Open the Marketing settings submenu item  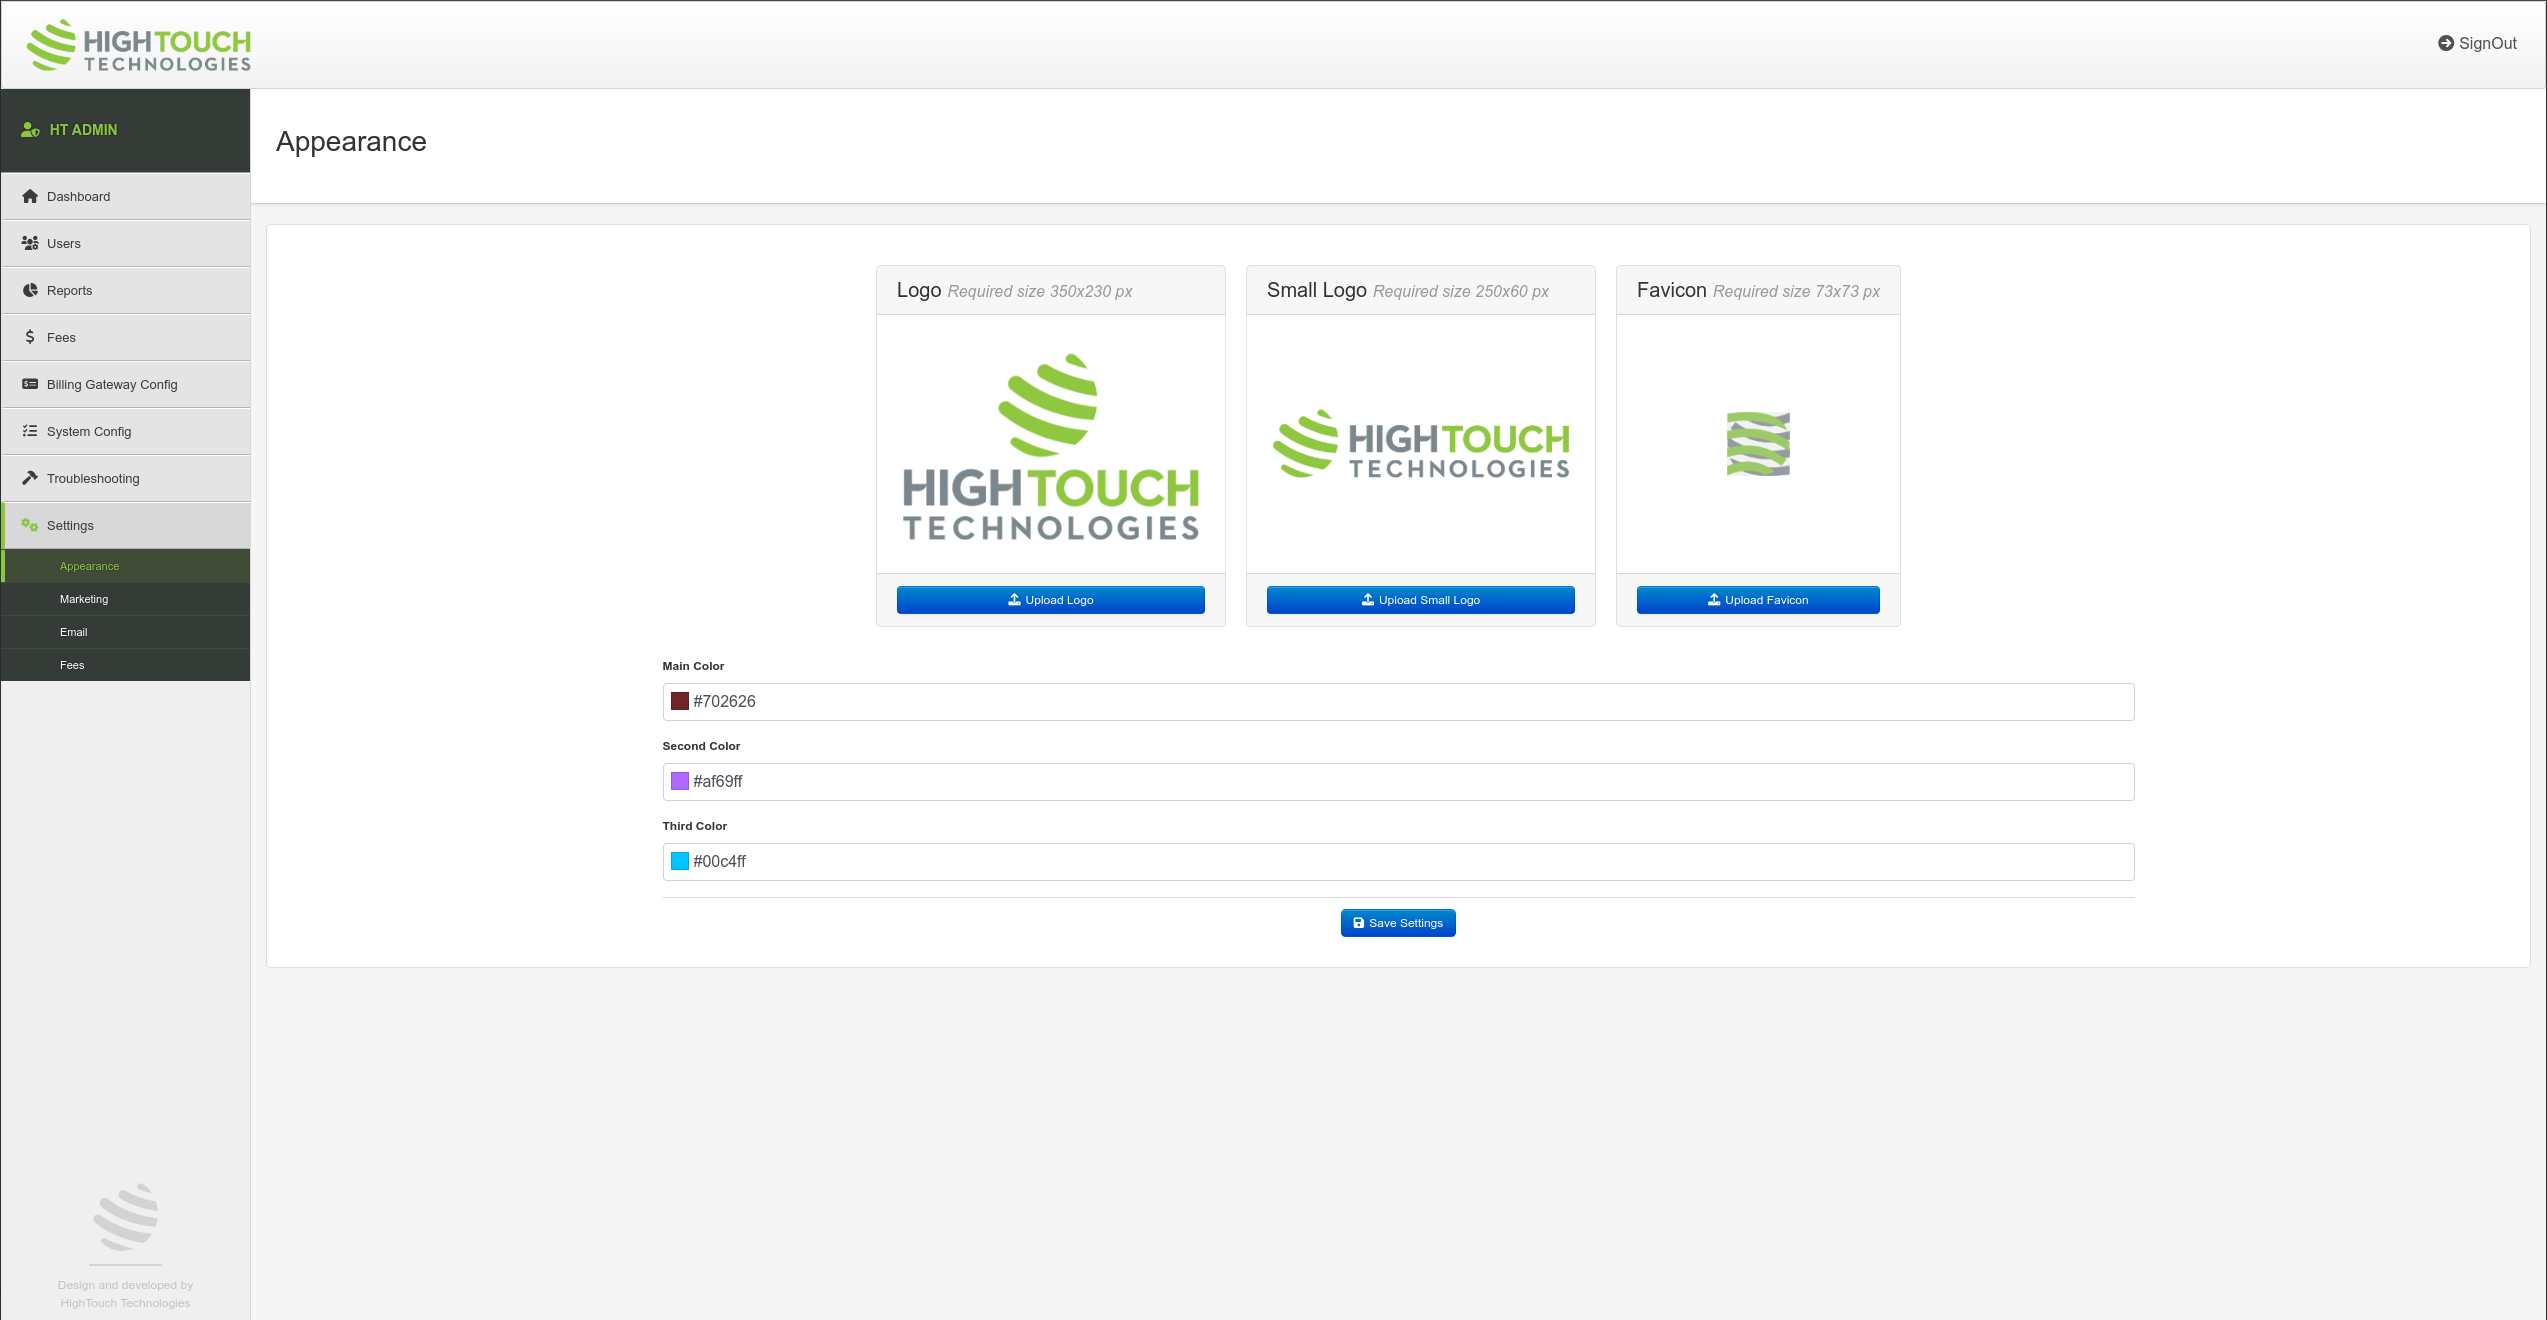[x=84, y=599]
